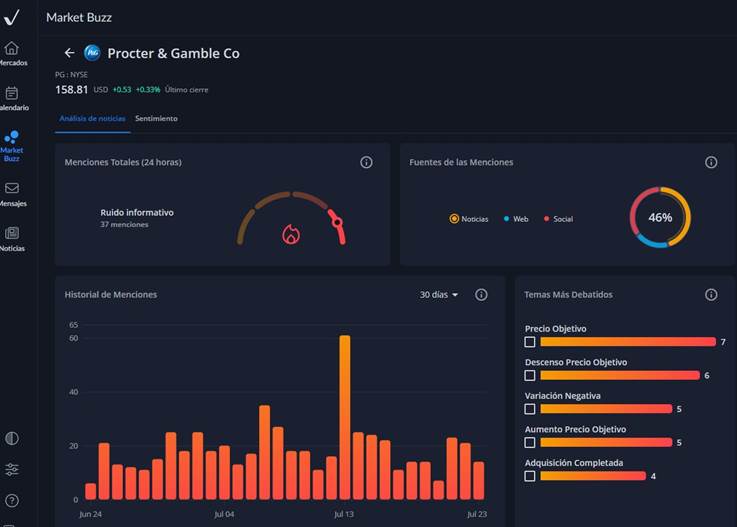Click the Último cierre label

click(187, 89)
